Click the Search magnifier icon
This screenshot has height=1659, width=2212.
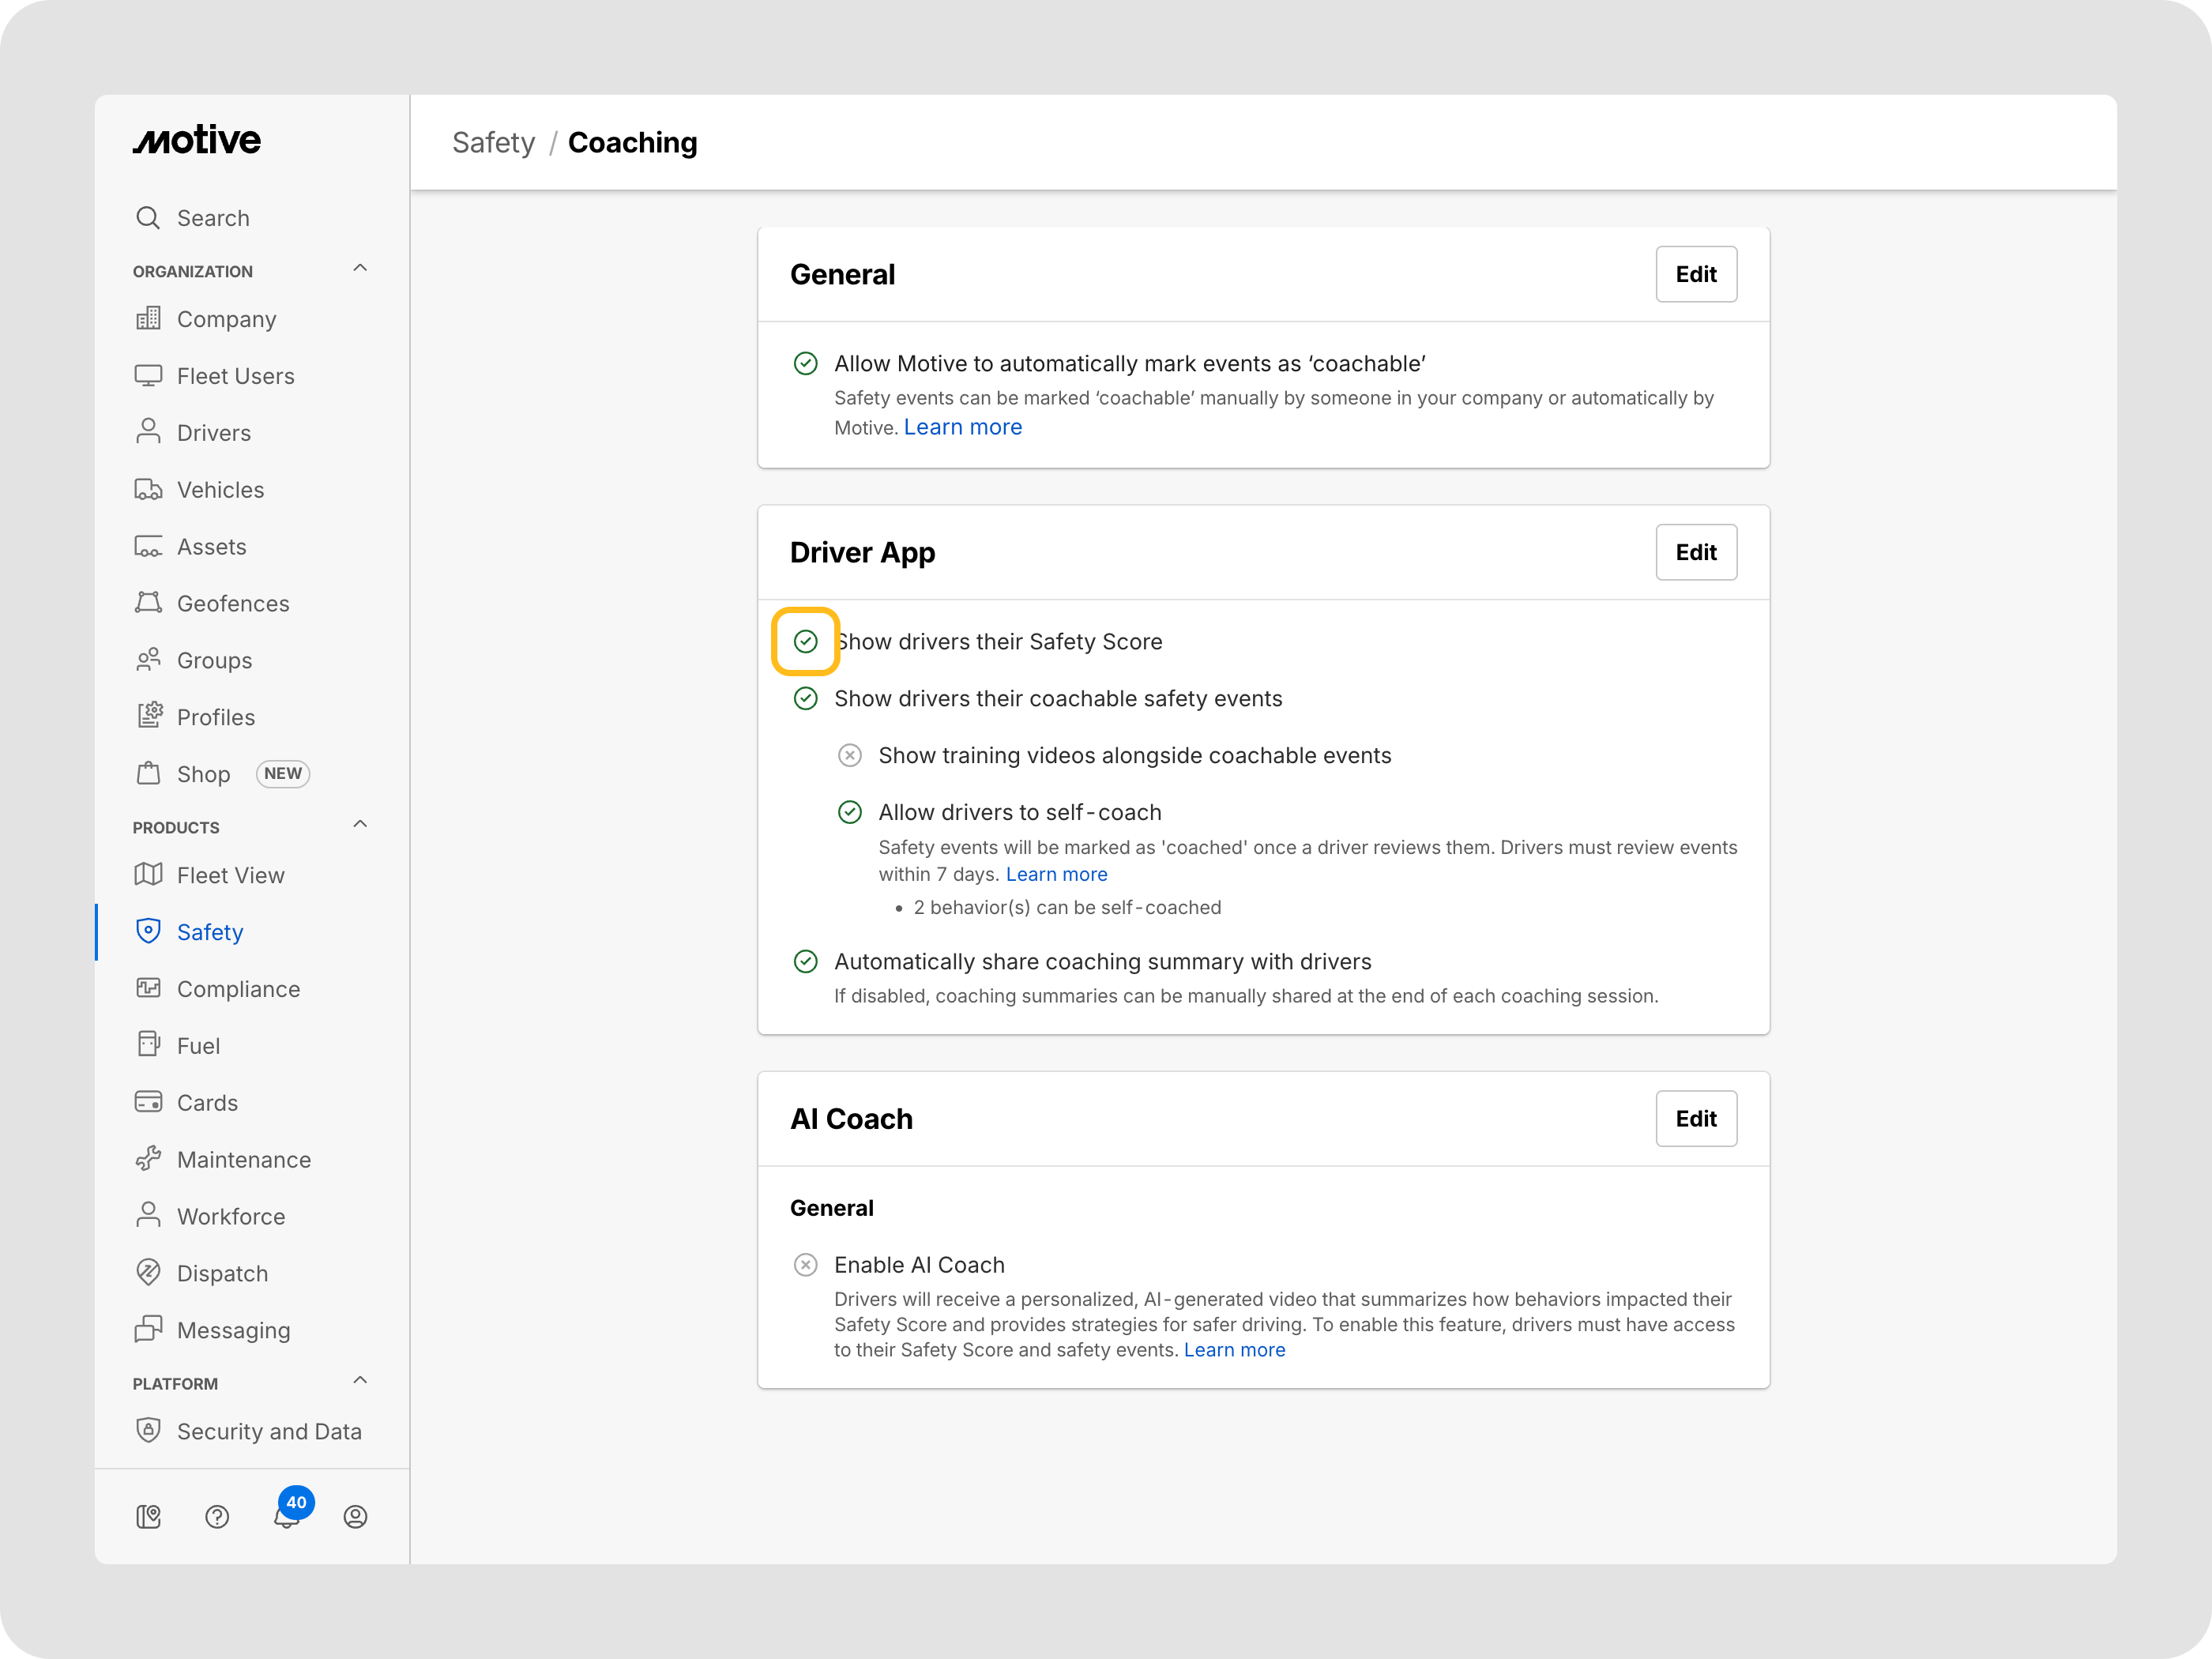point(148,218)
